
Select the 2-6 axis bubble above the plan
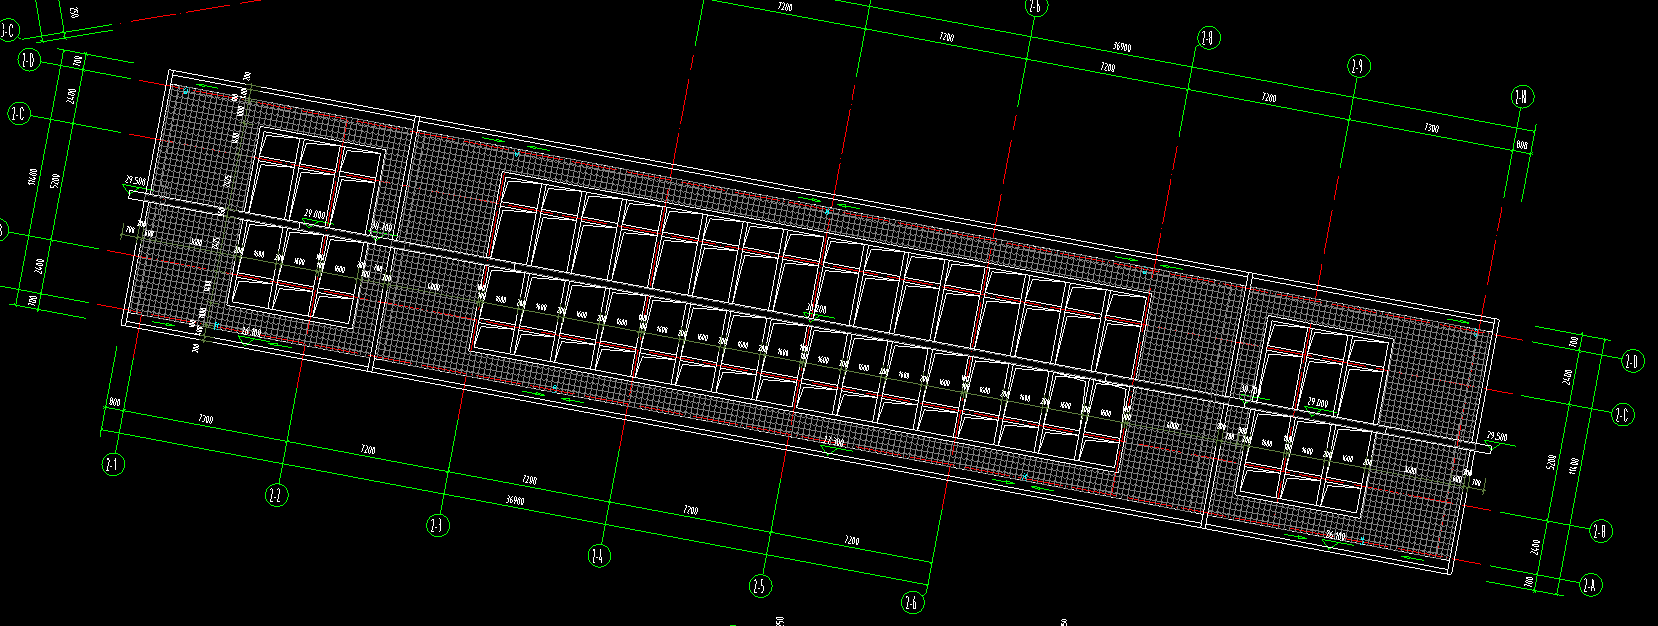[x=1036, y=7]
